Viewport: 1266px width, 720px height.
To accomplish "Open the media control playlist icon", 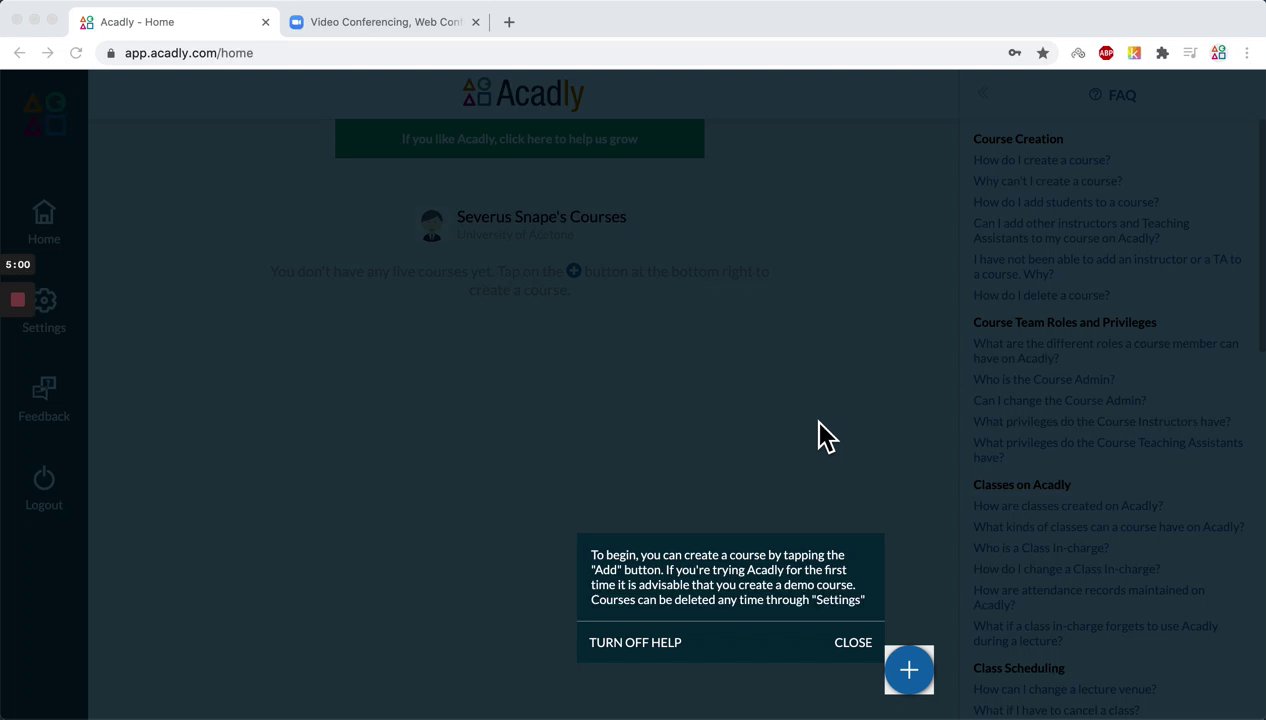I will pos(1190,53).
